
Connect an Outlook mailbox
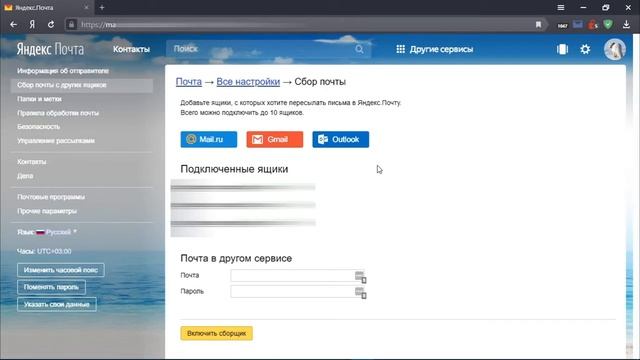[x=341, y=139]
